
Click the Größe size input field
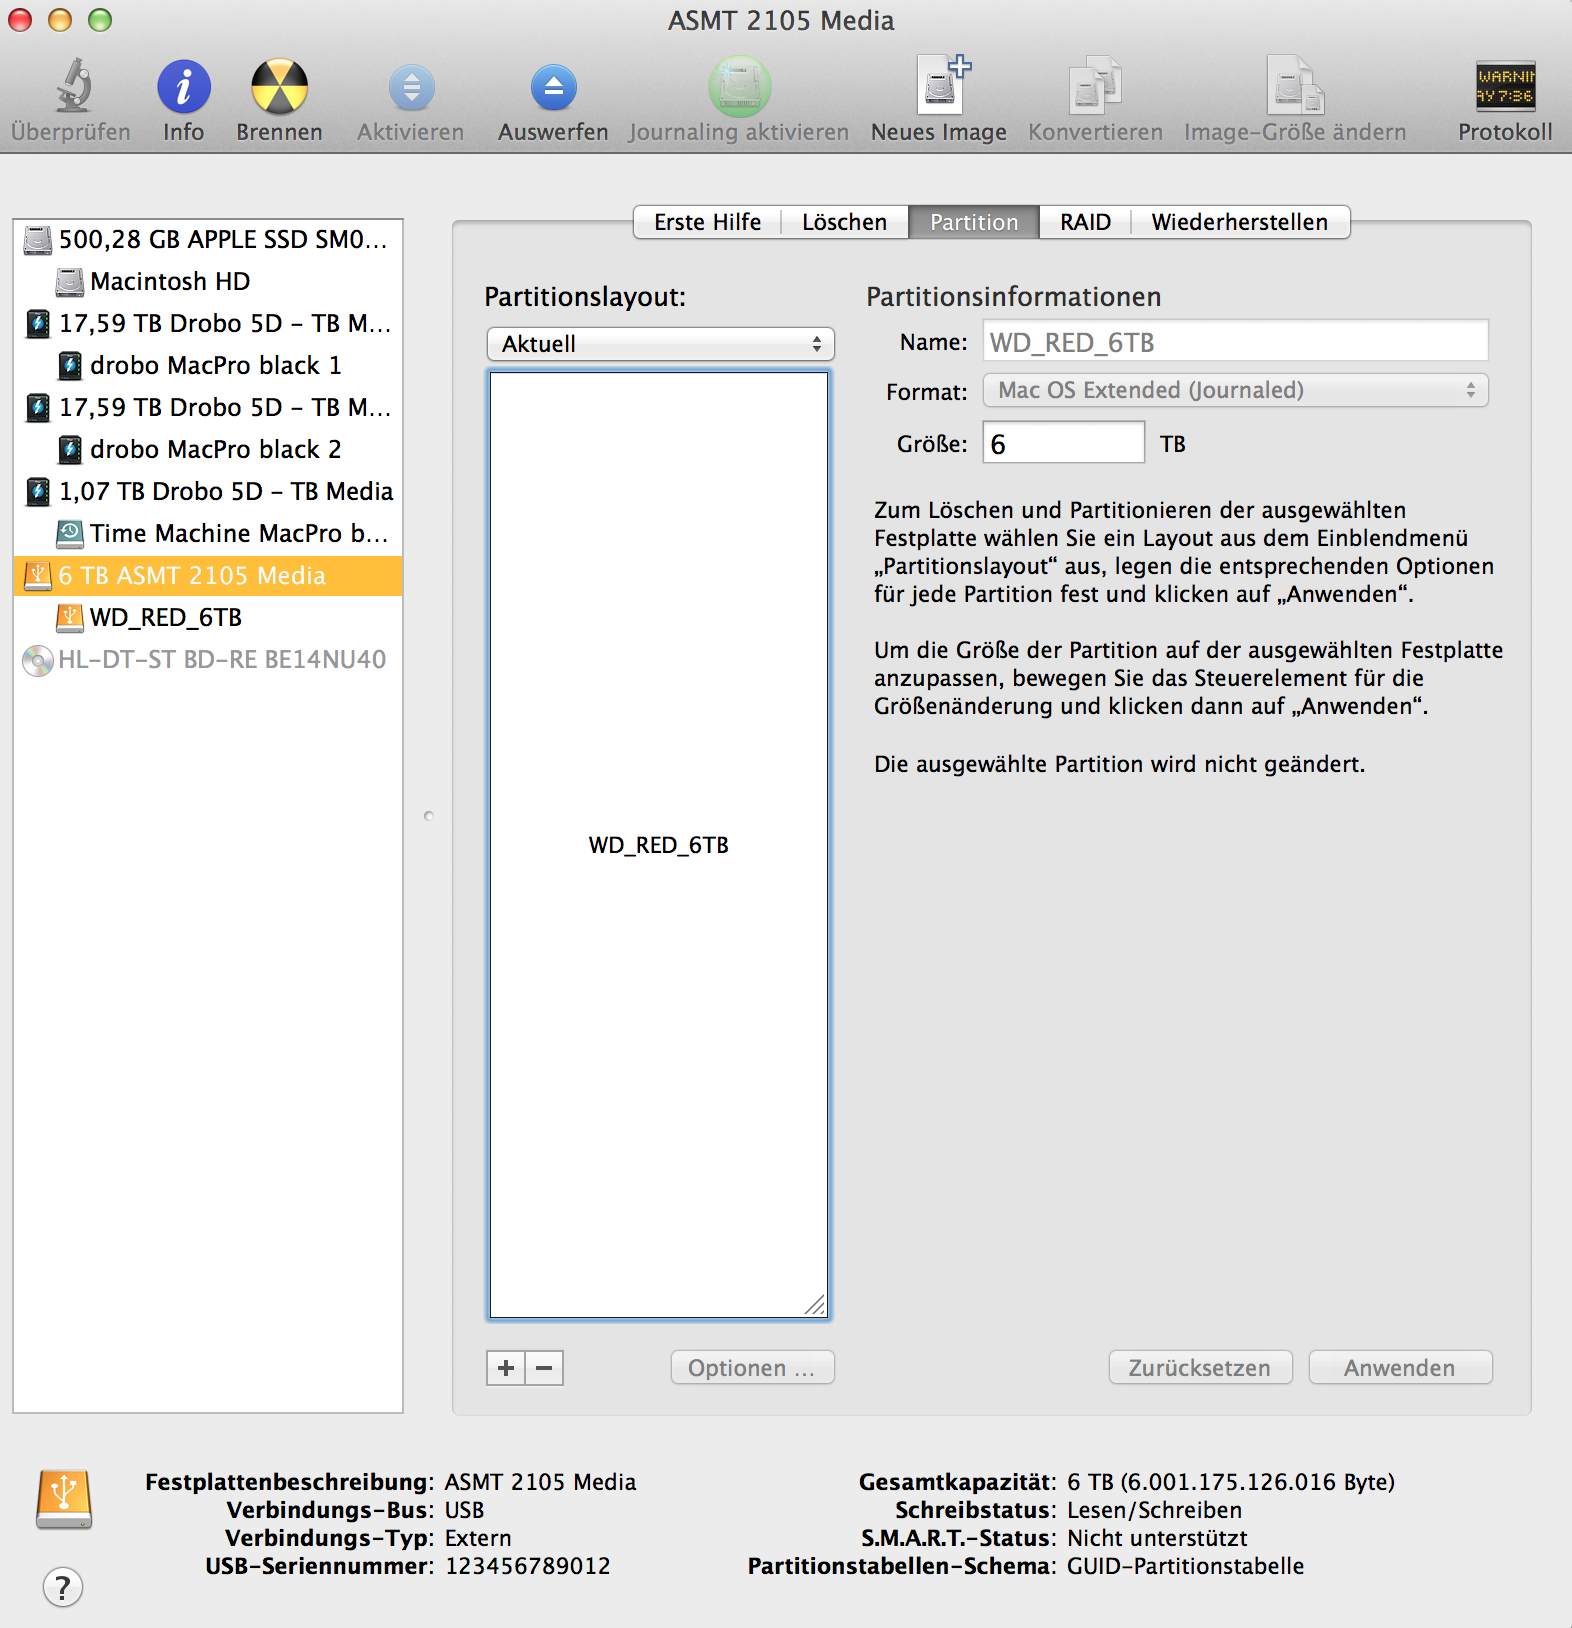click(1064, 443)
